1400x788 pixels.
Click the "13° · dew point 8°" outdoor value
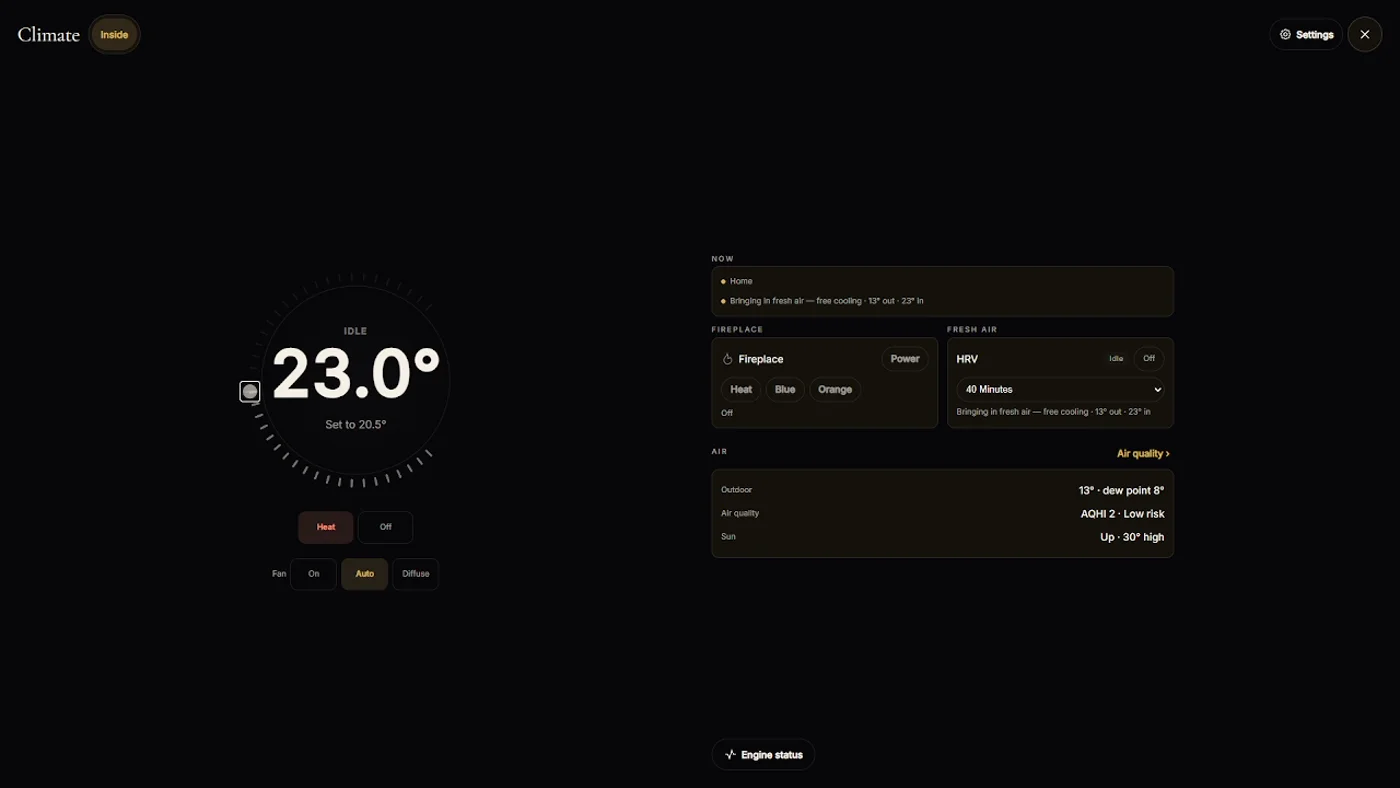(x=1121, y=490)
